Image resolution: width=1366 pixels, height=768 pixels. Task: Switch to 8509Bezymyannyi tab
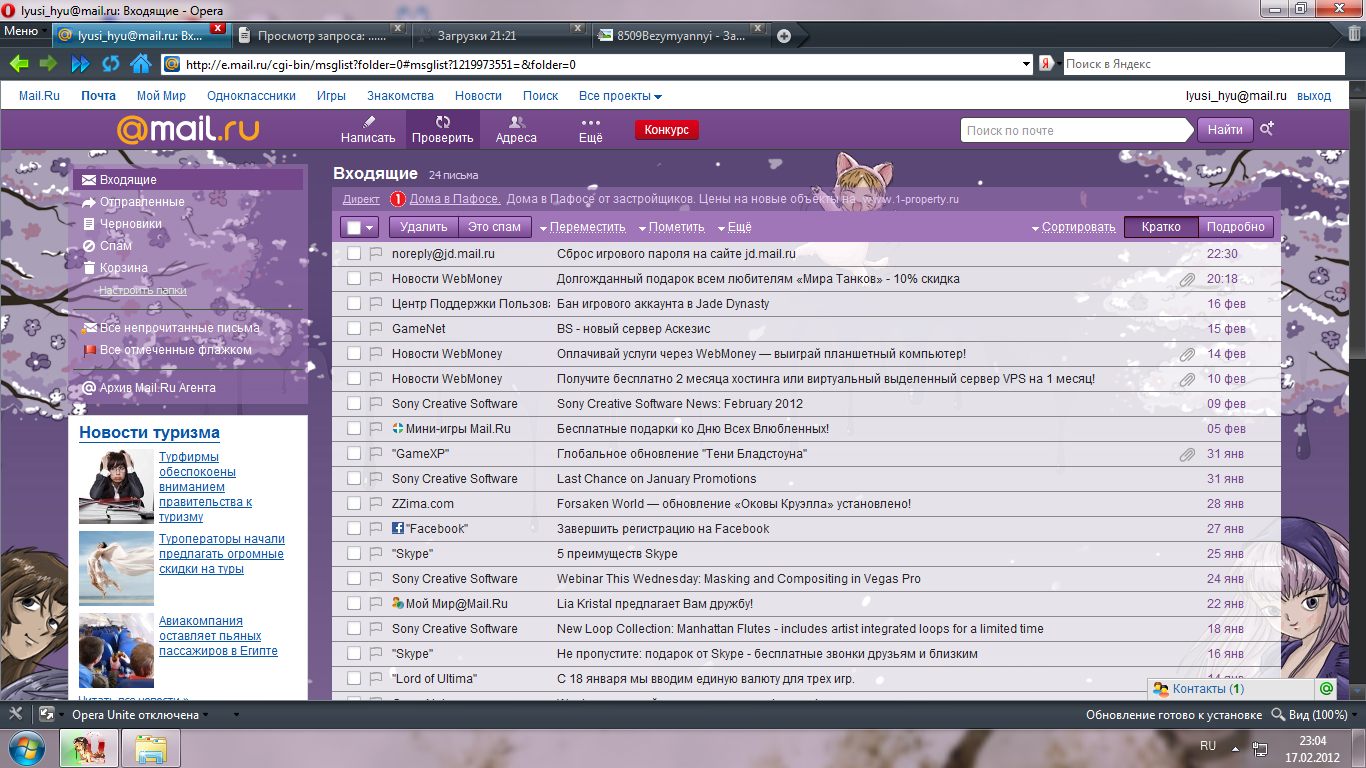click(680, 35)
